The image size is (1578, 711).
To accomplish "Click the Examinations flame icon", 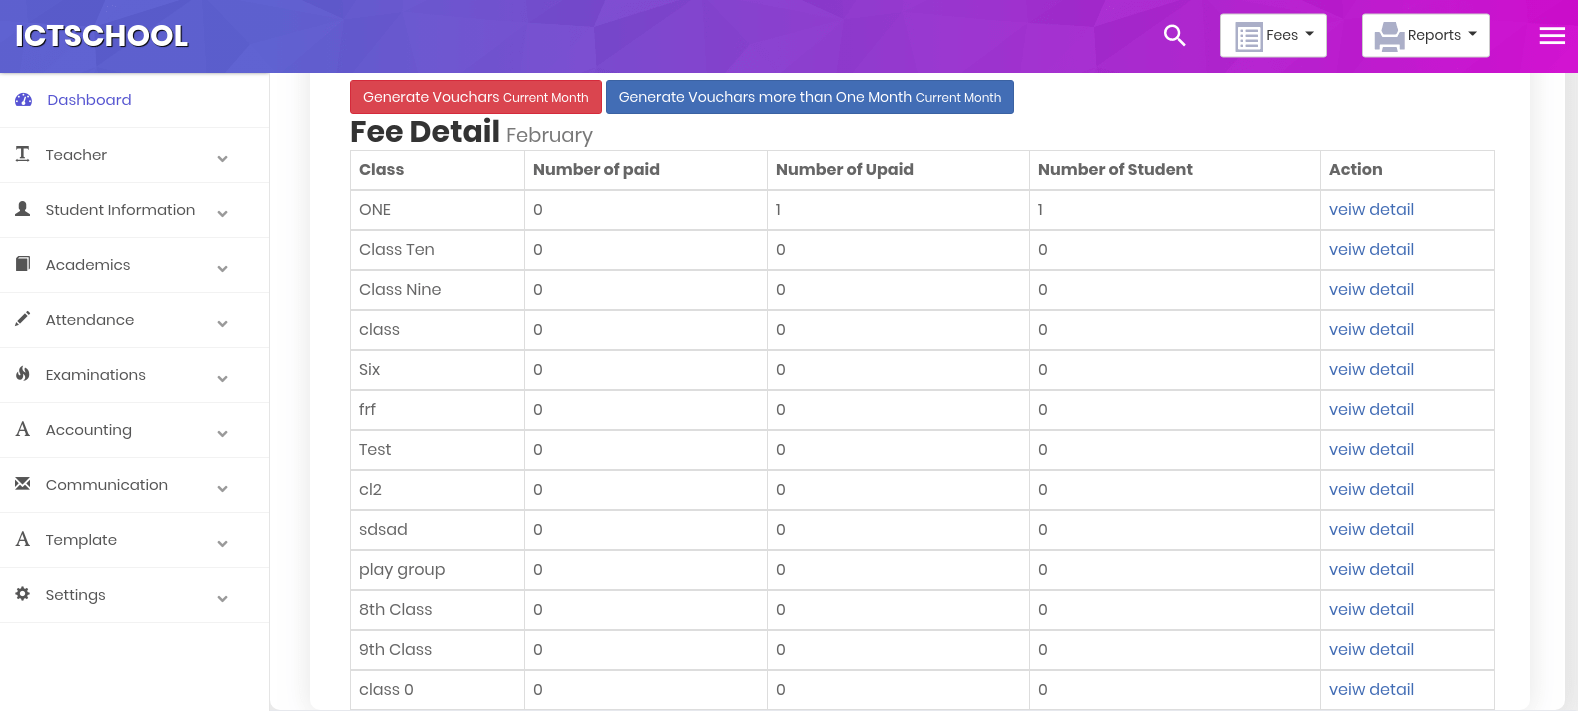I will (x=23, y=374).
